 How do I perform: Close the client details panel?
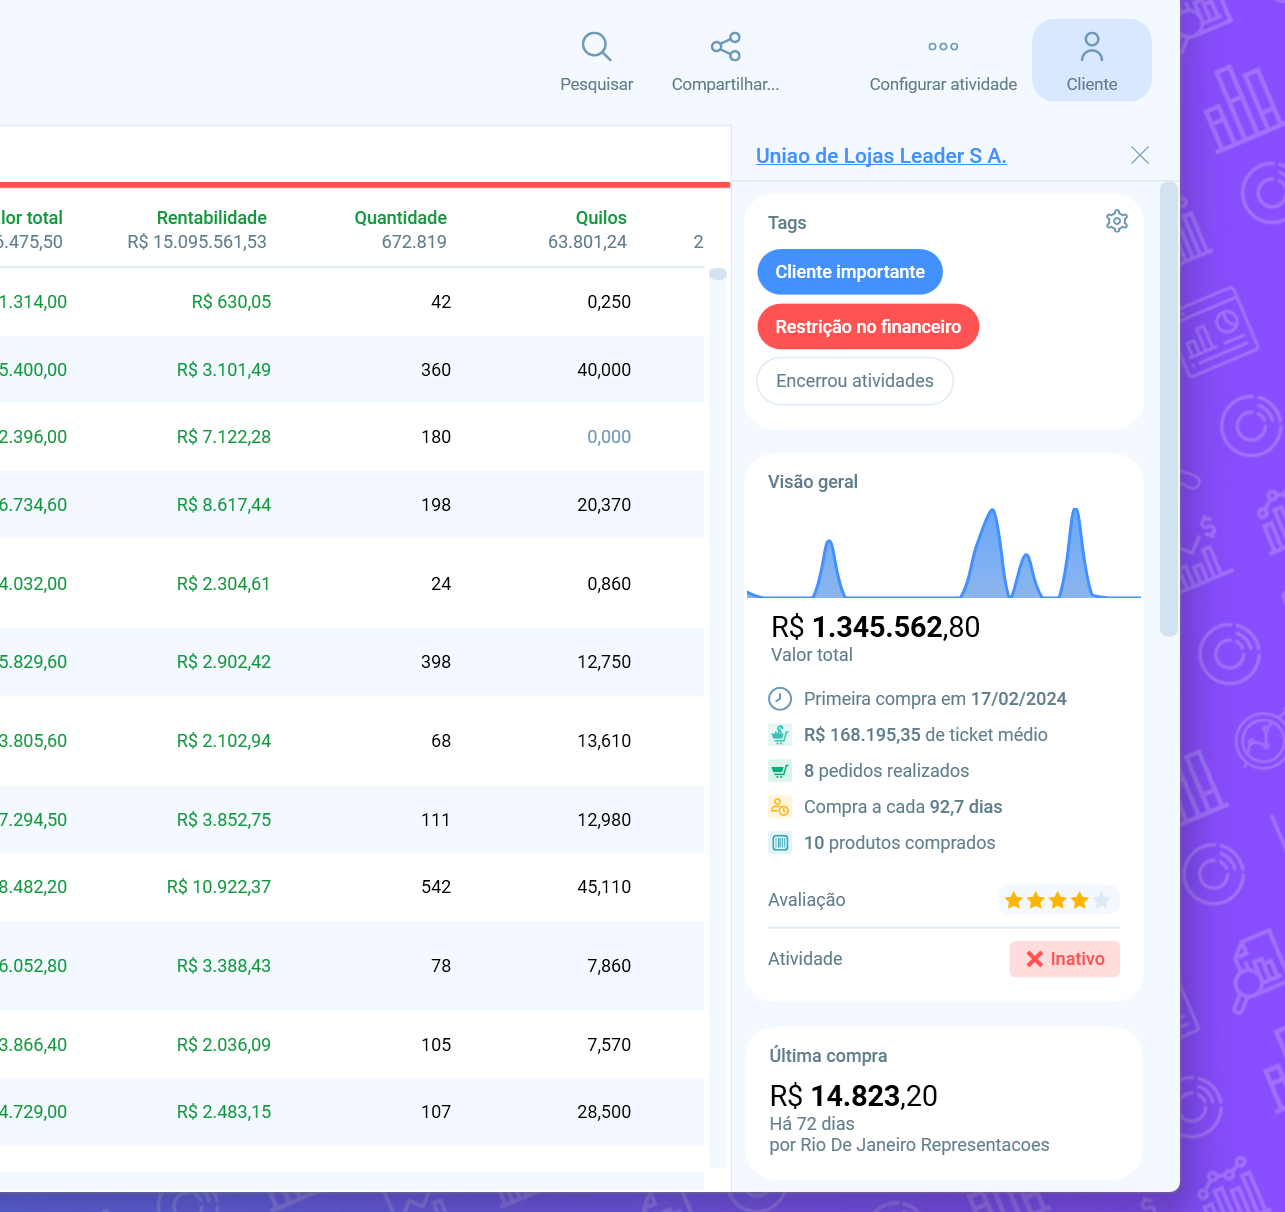pyautogui.click(x=1139, y=155)
